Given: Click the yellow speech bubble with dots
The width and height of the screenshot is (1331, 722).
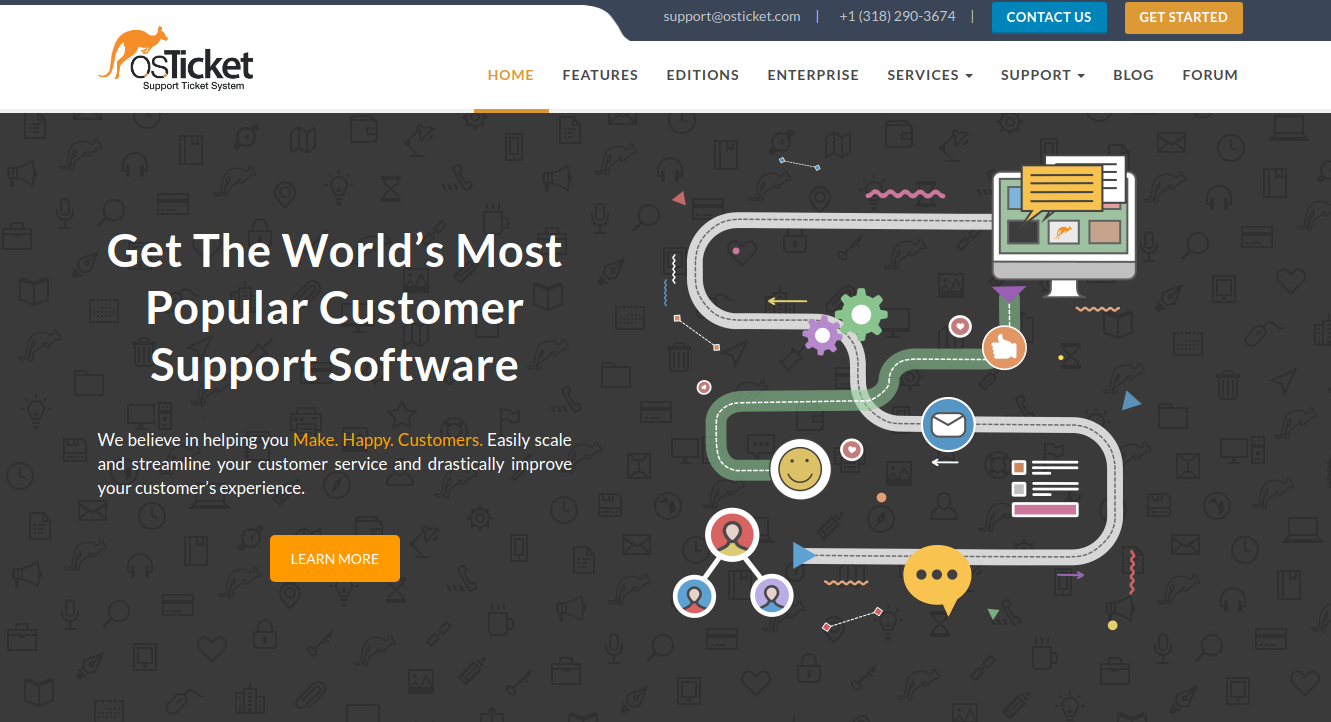Looking at the screenshot, I should click(x=937, y=578).
